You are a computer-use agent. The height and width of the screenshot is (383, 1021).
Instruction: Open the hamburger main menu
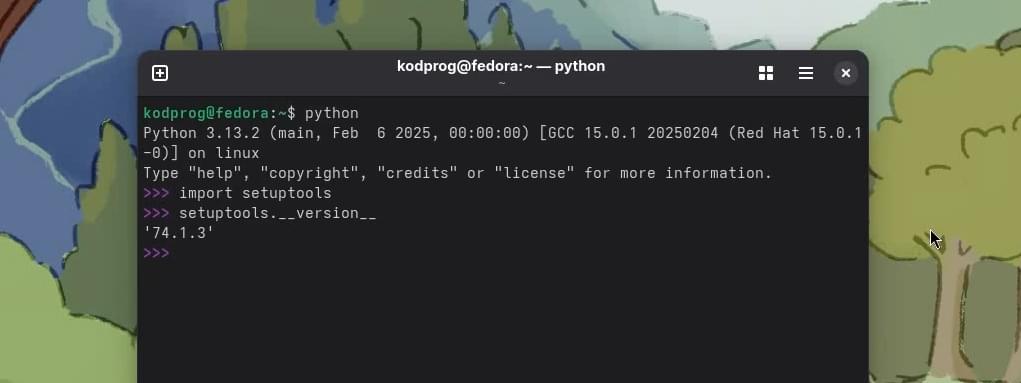click(x=805, y=73)
